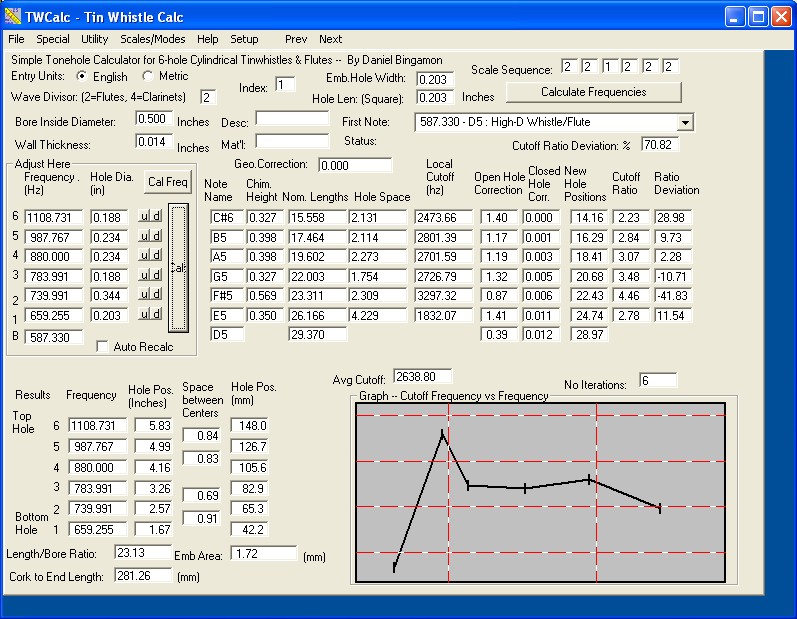The width and height of the screenshot is (797, 619).
Task: Open the Utility menu
Action: coord(95,39)
